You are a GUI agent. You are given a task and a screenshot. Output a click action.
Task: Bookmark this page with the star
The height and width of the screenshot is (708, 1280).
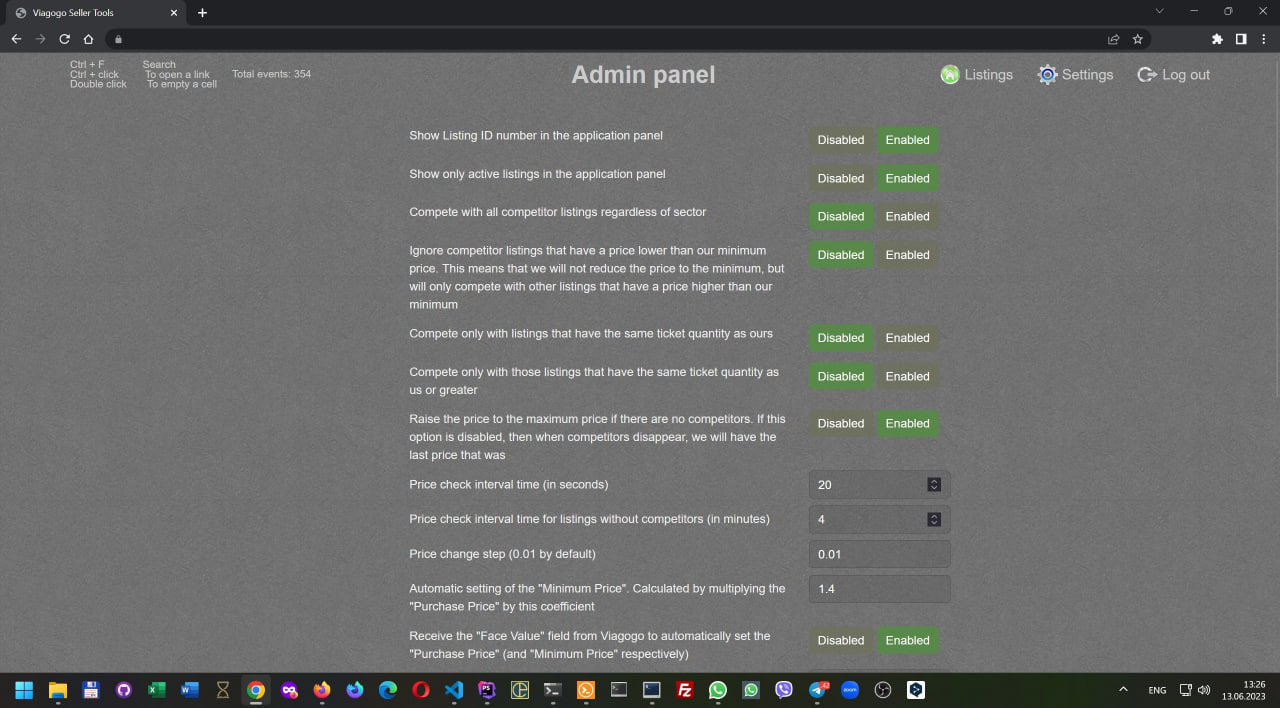coord(1137,39)
